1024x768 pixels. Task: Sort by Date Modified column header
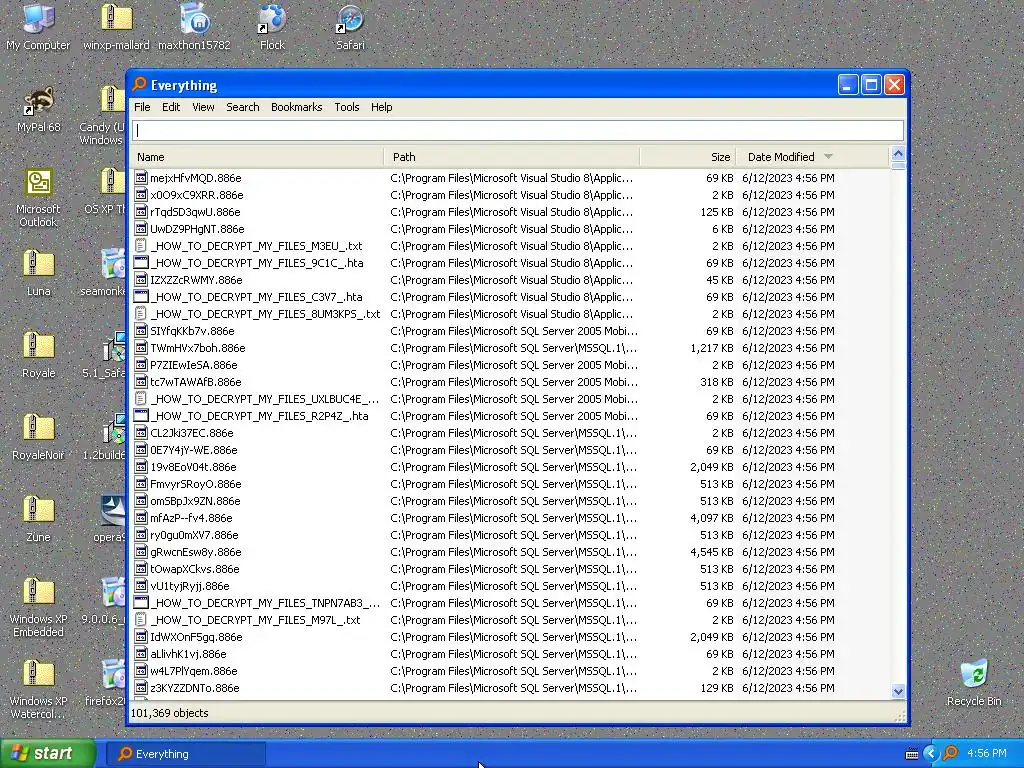(813, 157)
